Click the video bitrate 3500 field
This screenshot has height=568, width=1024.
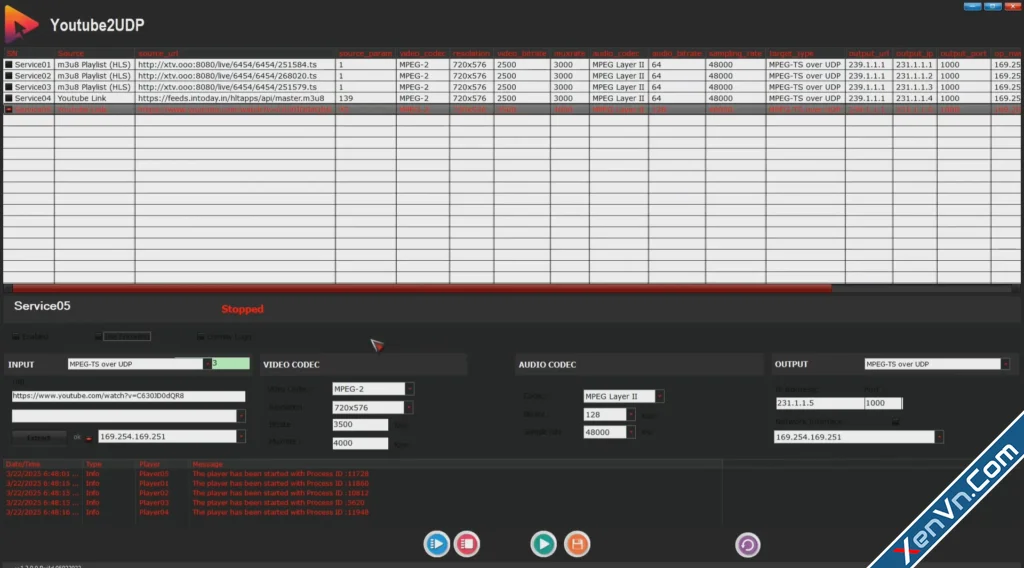click(x=360, y=424)
